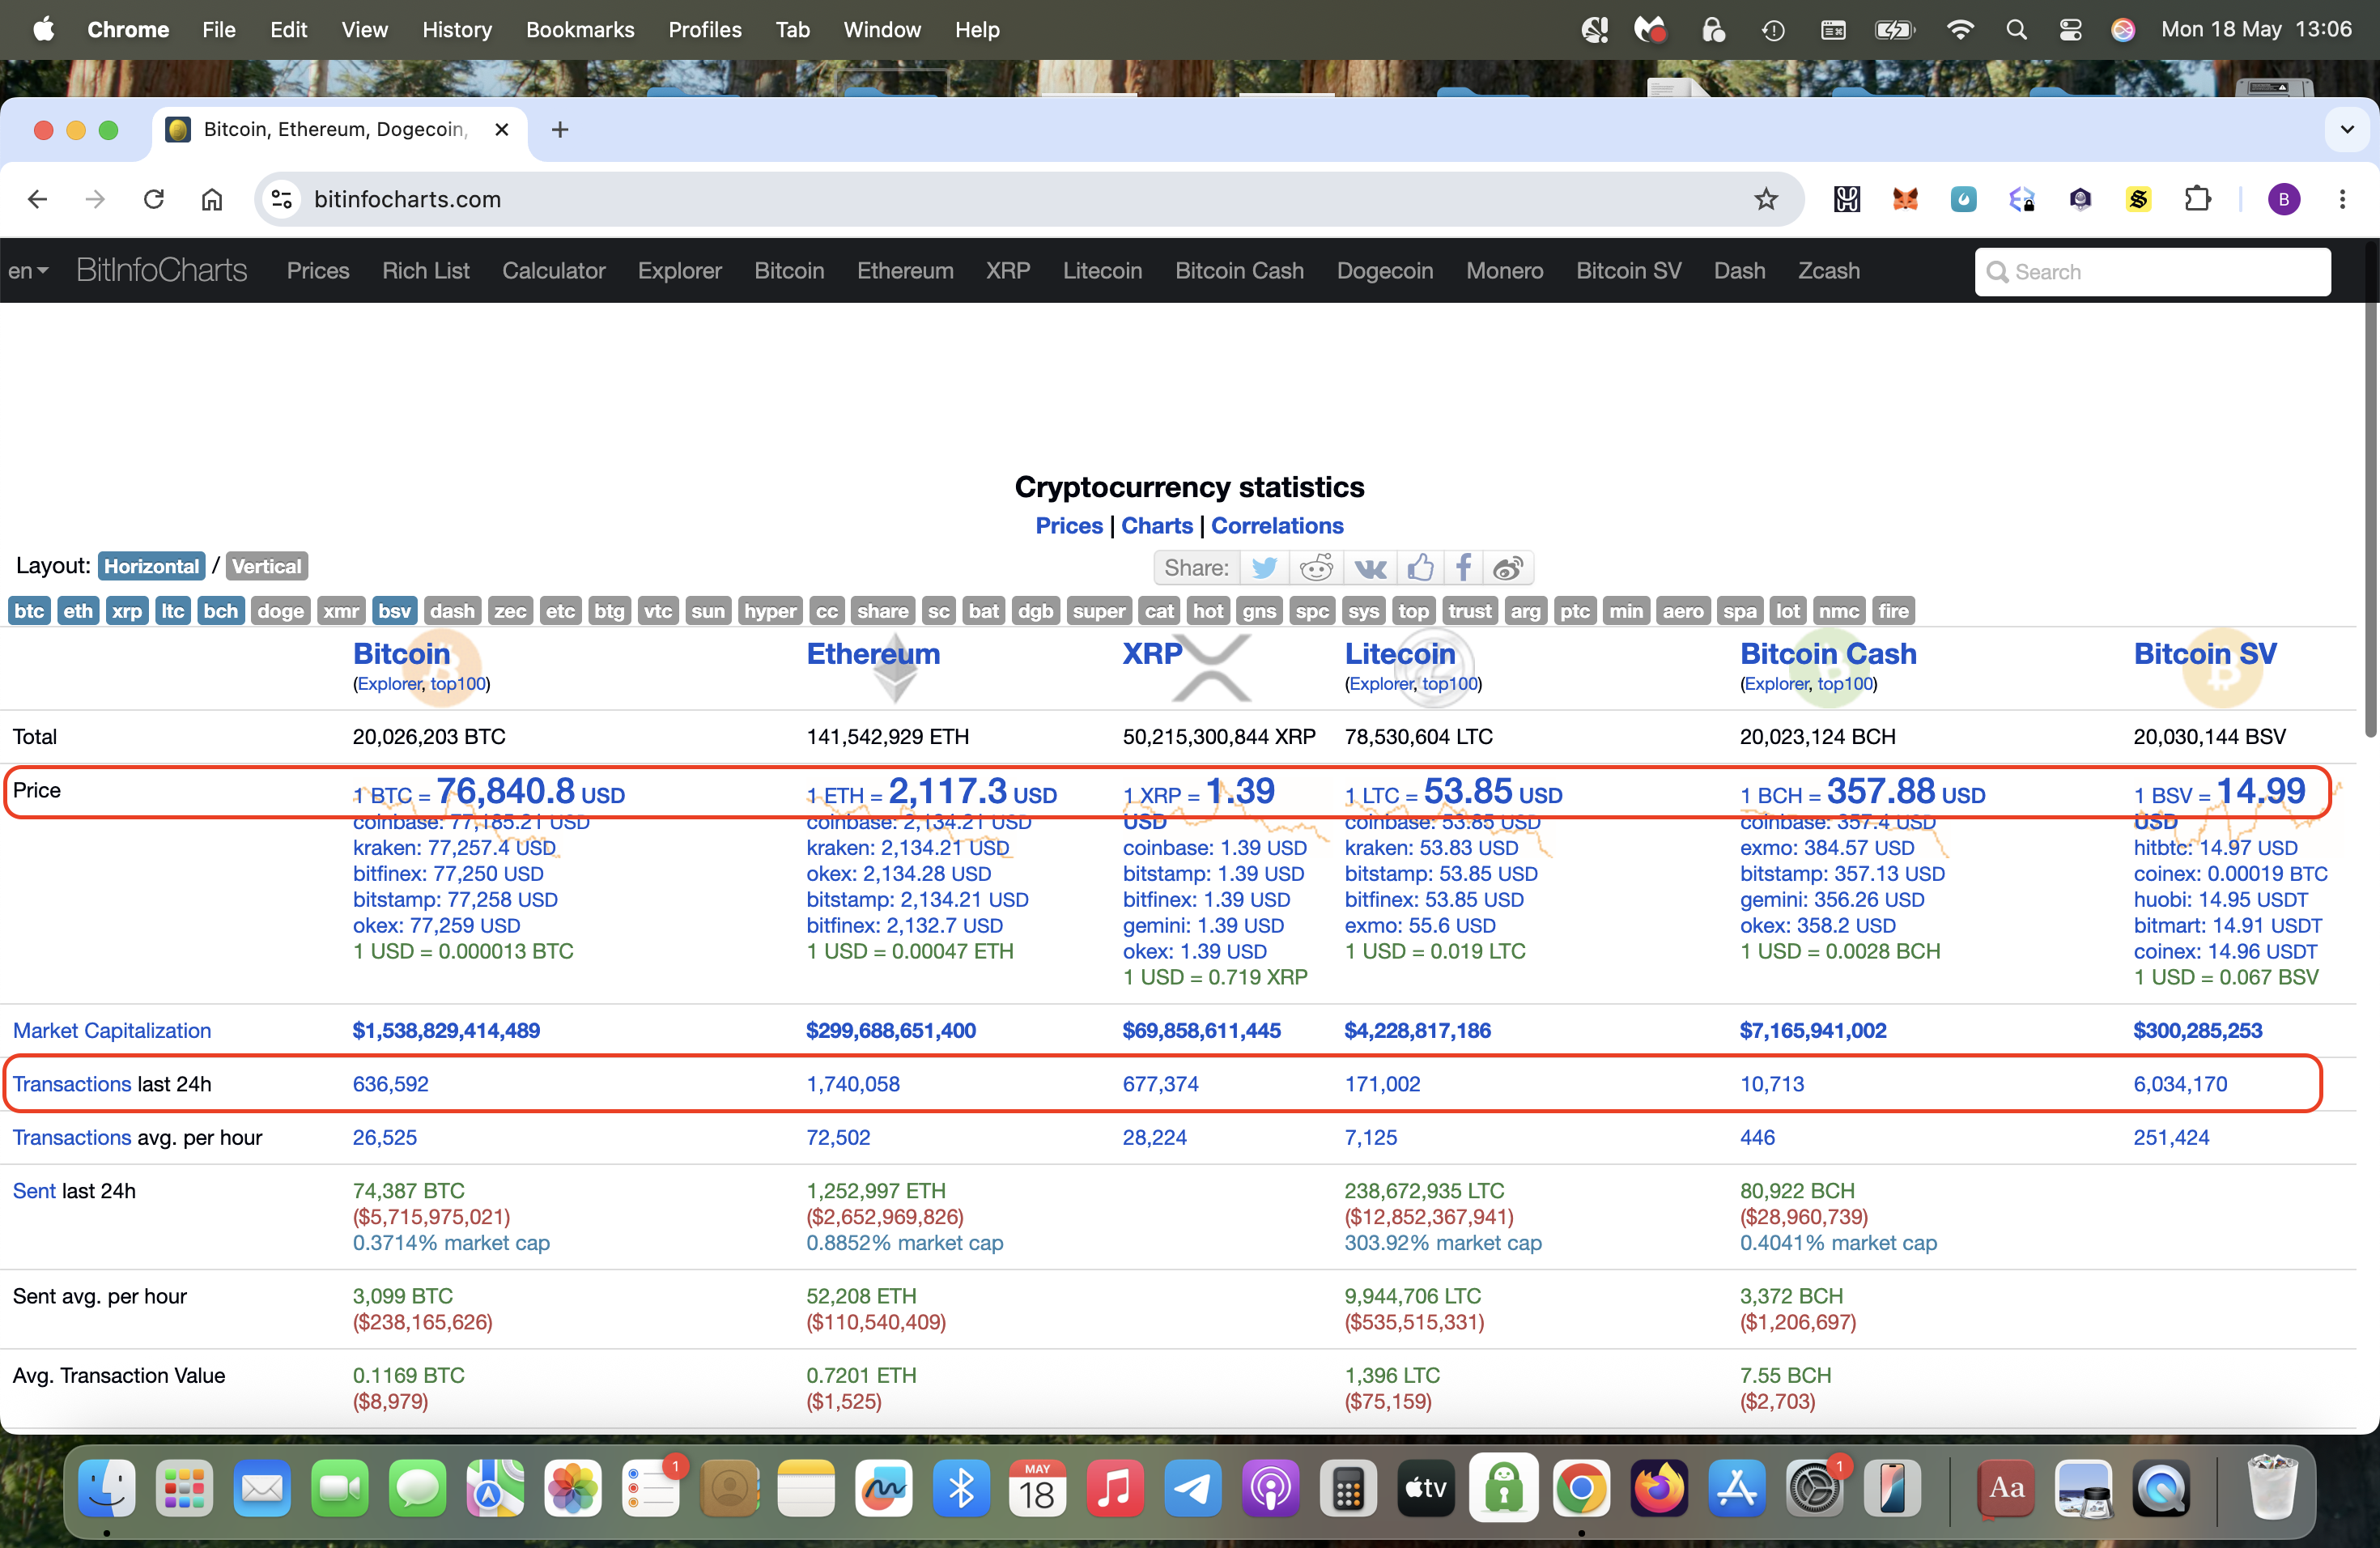
Task: Open a new browser tab
Action: (560, 129)
